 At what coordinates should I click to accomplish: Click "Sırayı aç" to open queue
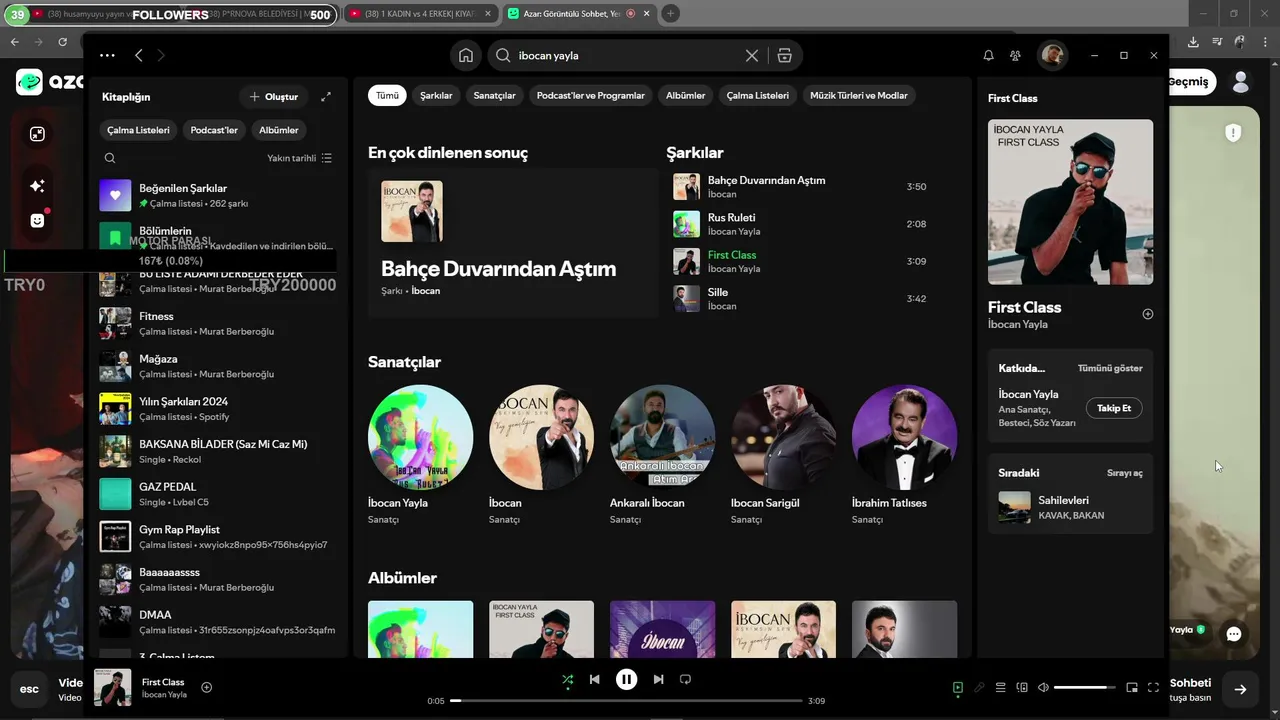(1125, 473)
